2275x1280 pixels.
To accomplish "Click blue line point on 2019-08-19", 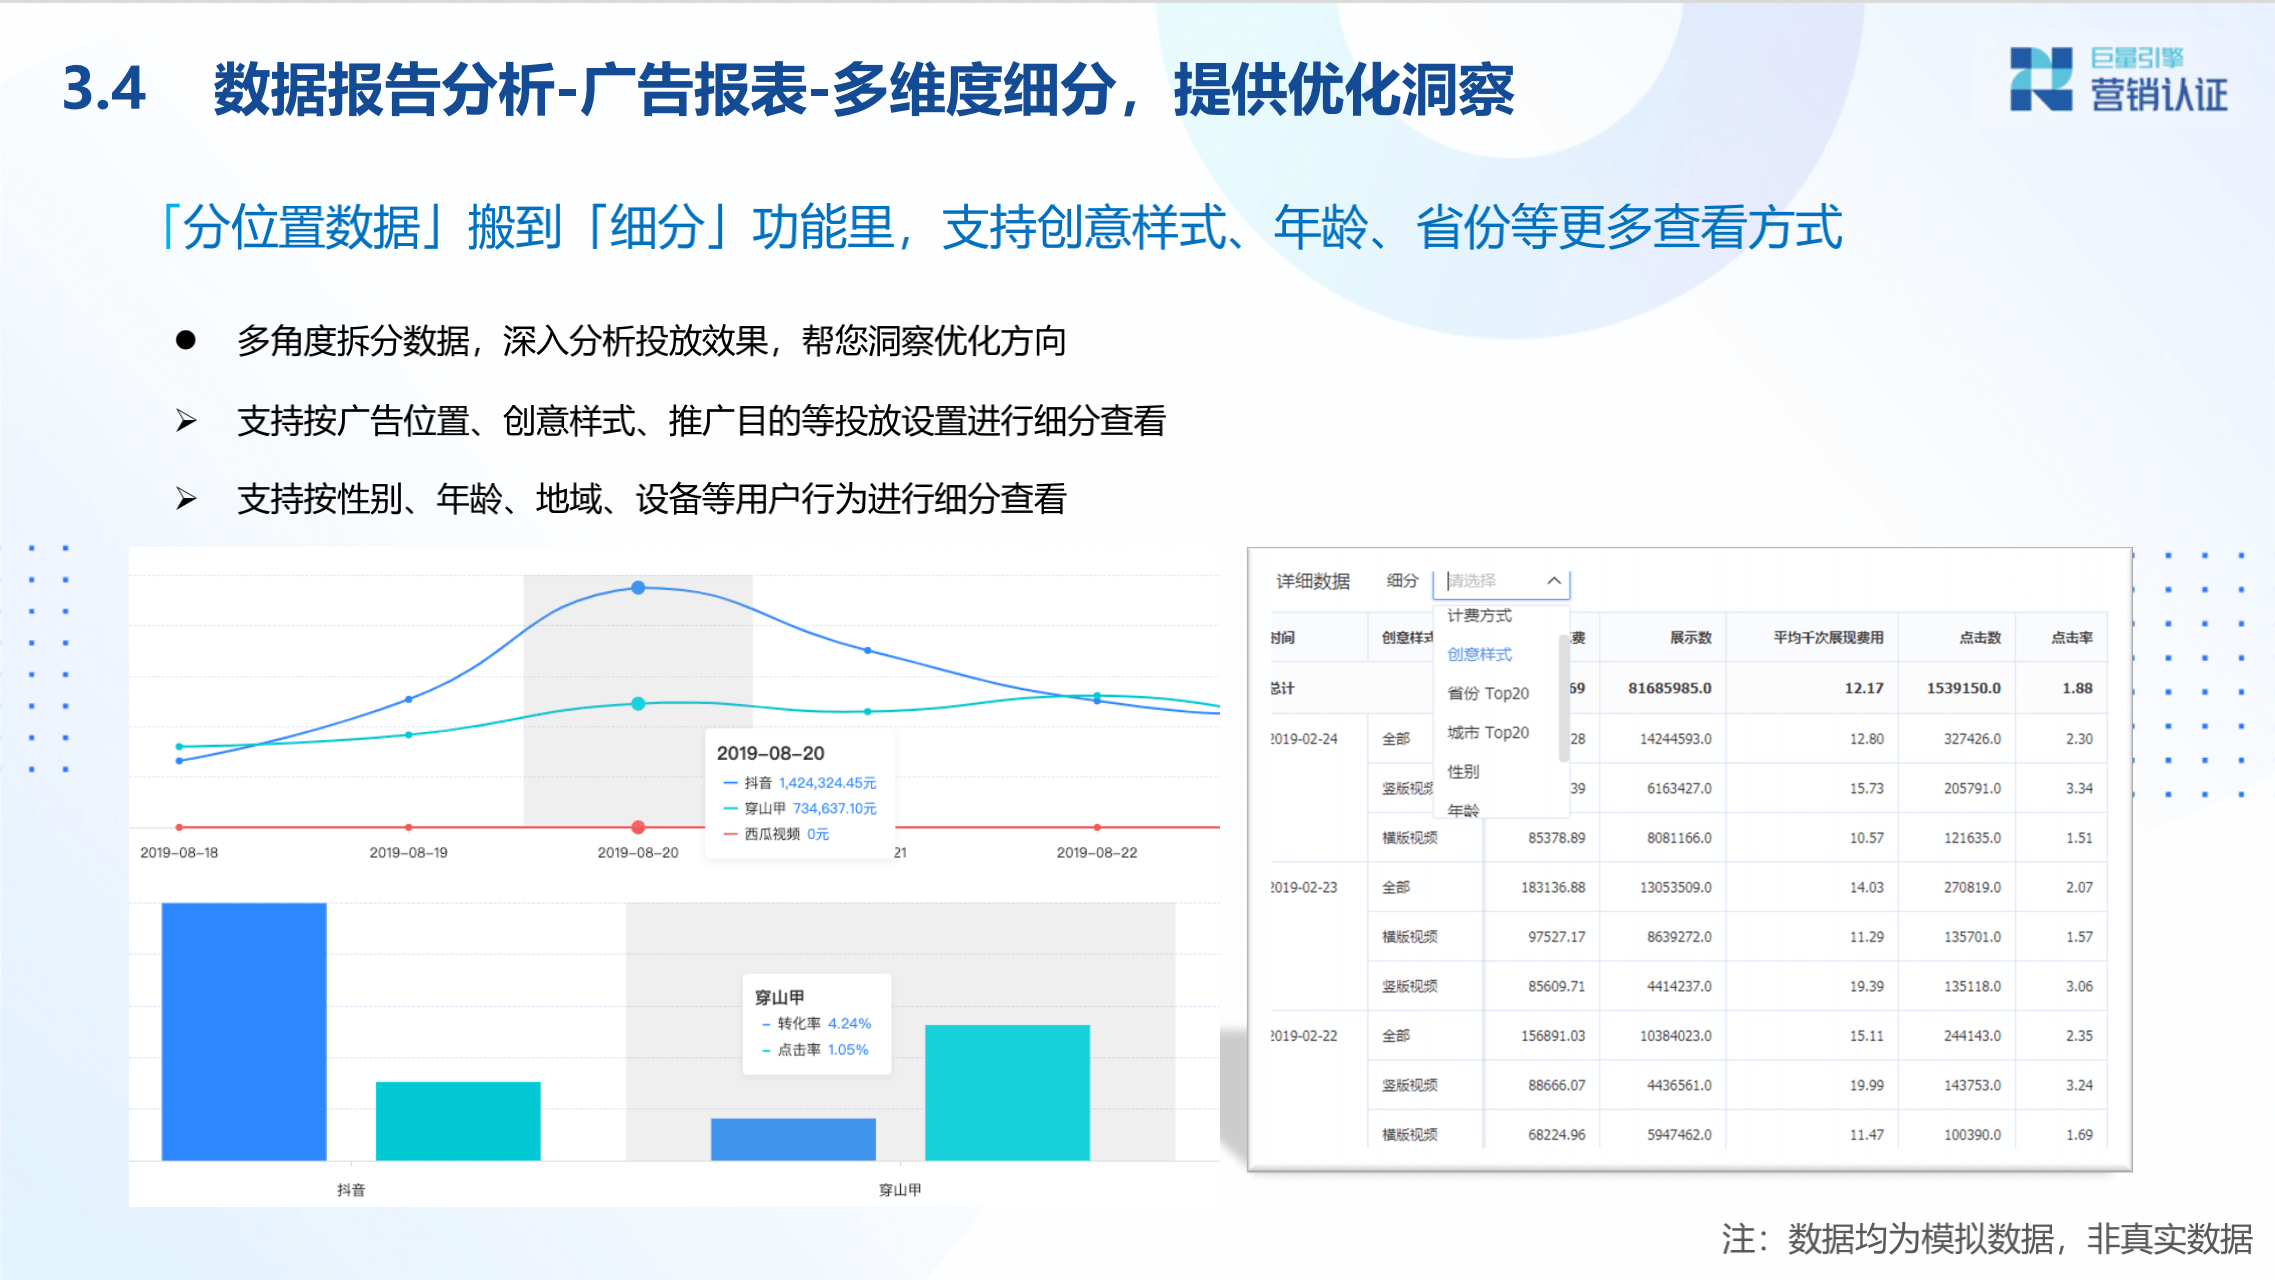I will tap(408, 699).
